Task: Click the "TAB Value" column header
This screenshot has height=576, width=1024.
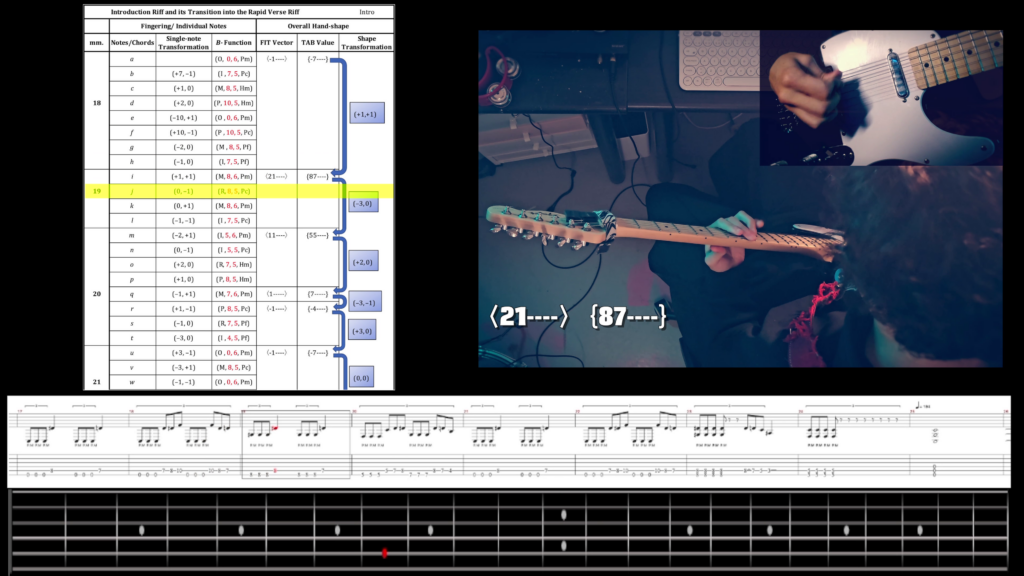Action: coord(317,43)
